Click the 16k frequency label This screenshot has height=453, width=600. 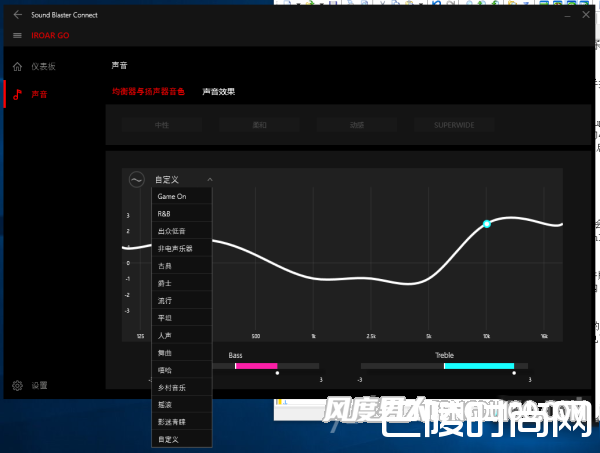point(544,336)
